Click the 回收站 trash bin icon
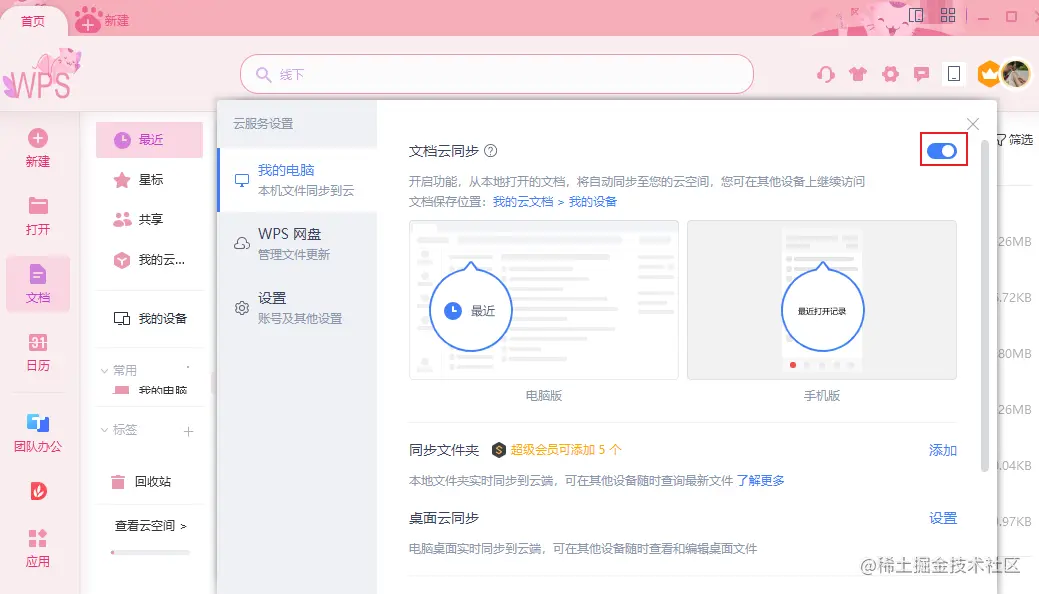 118,482
